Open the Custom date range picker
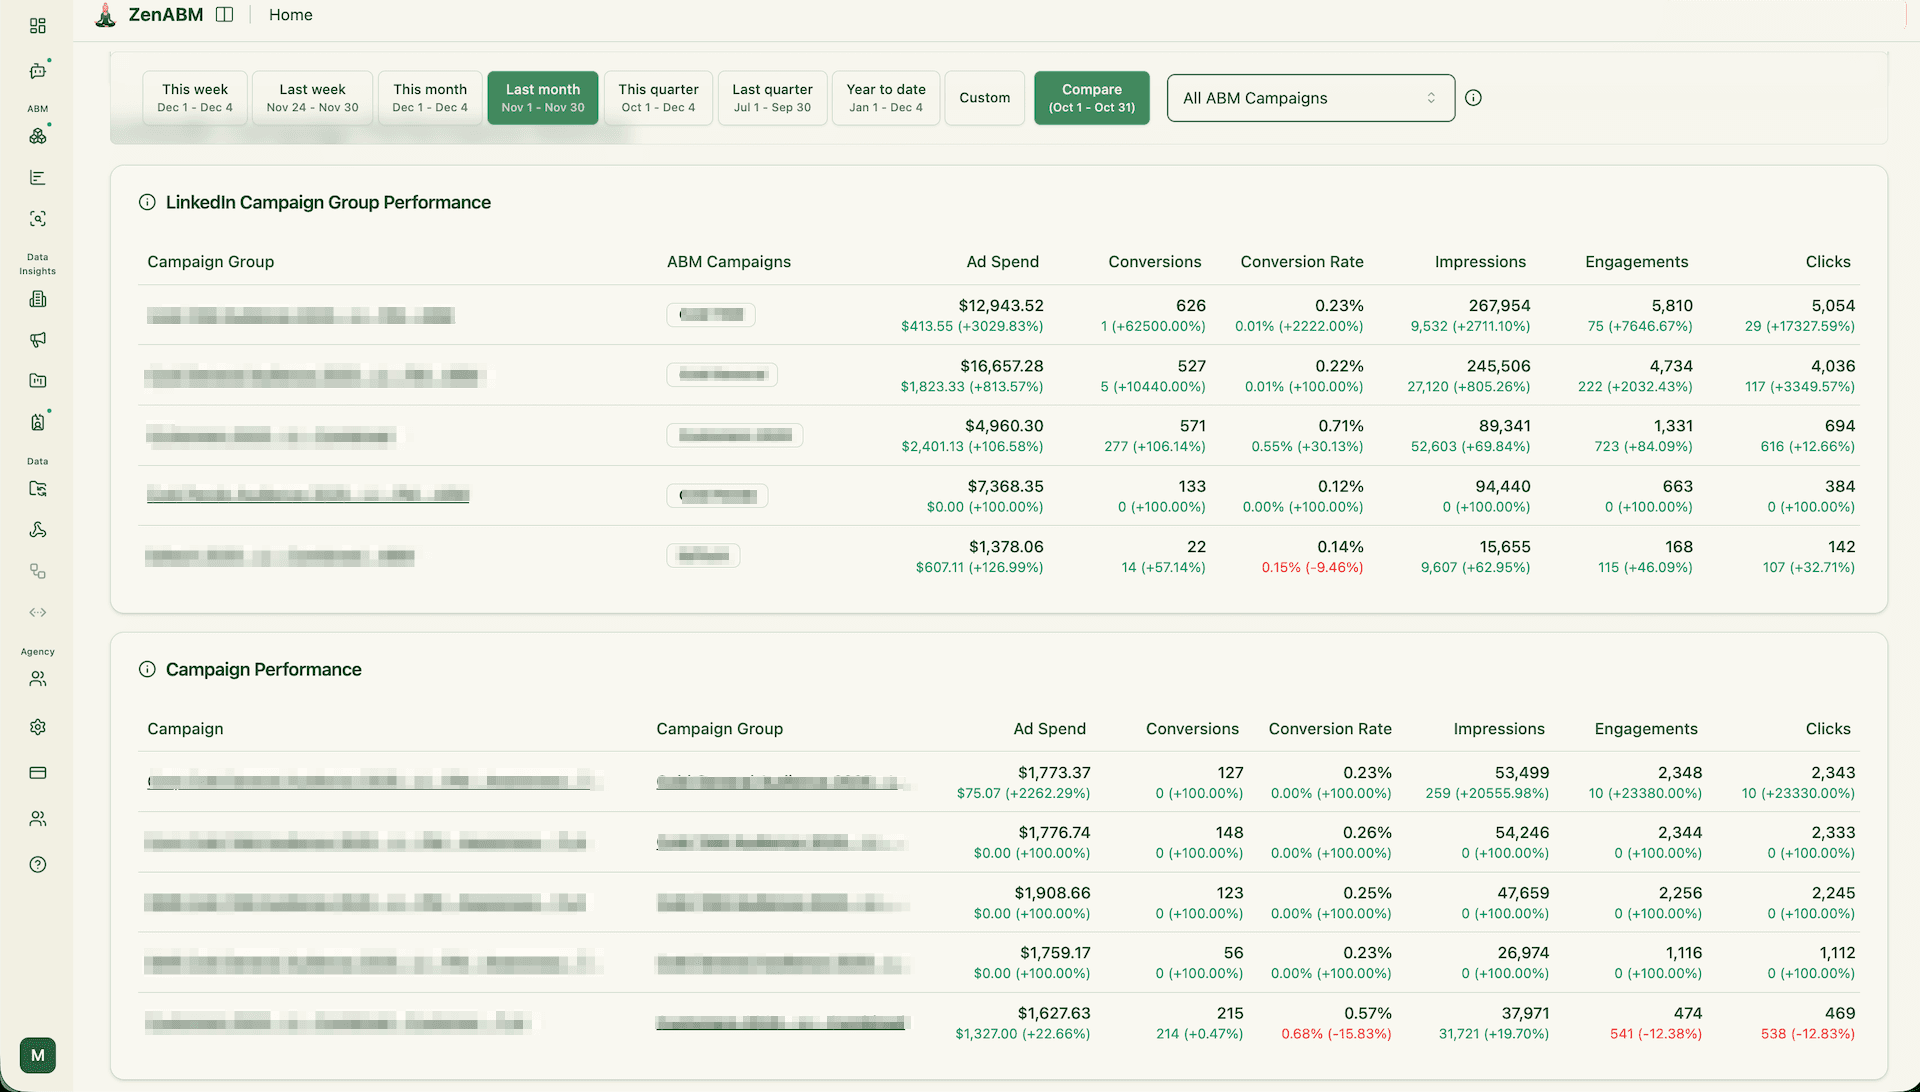 click(x=984, y=98)
